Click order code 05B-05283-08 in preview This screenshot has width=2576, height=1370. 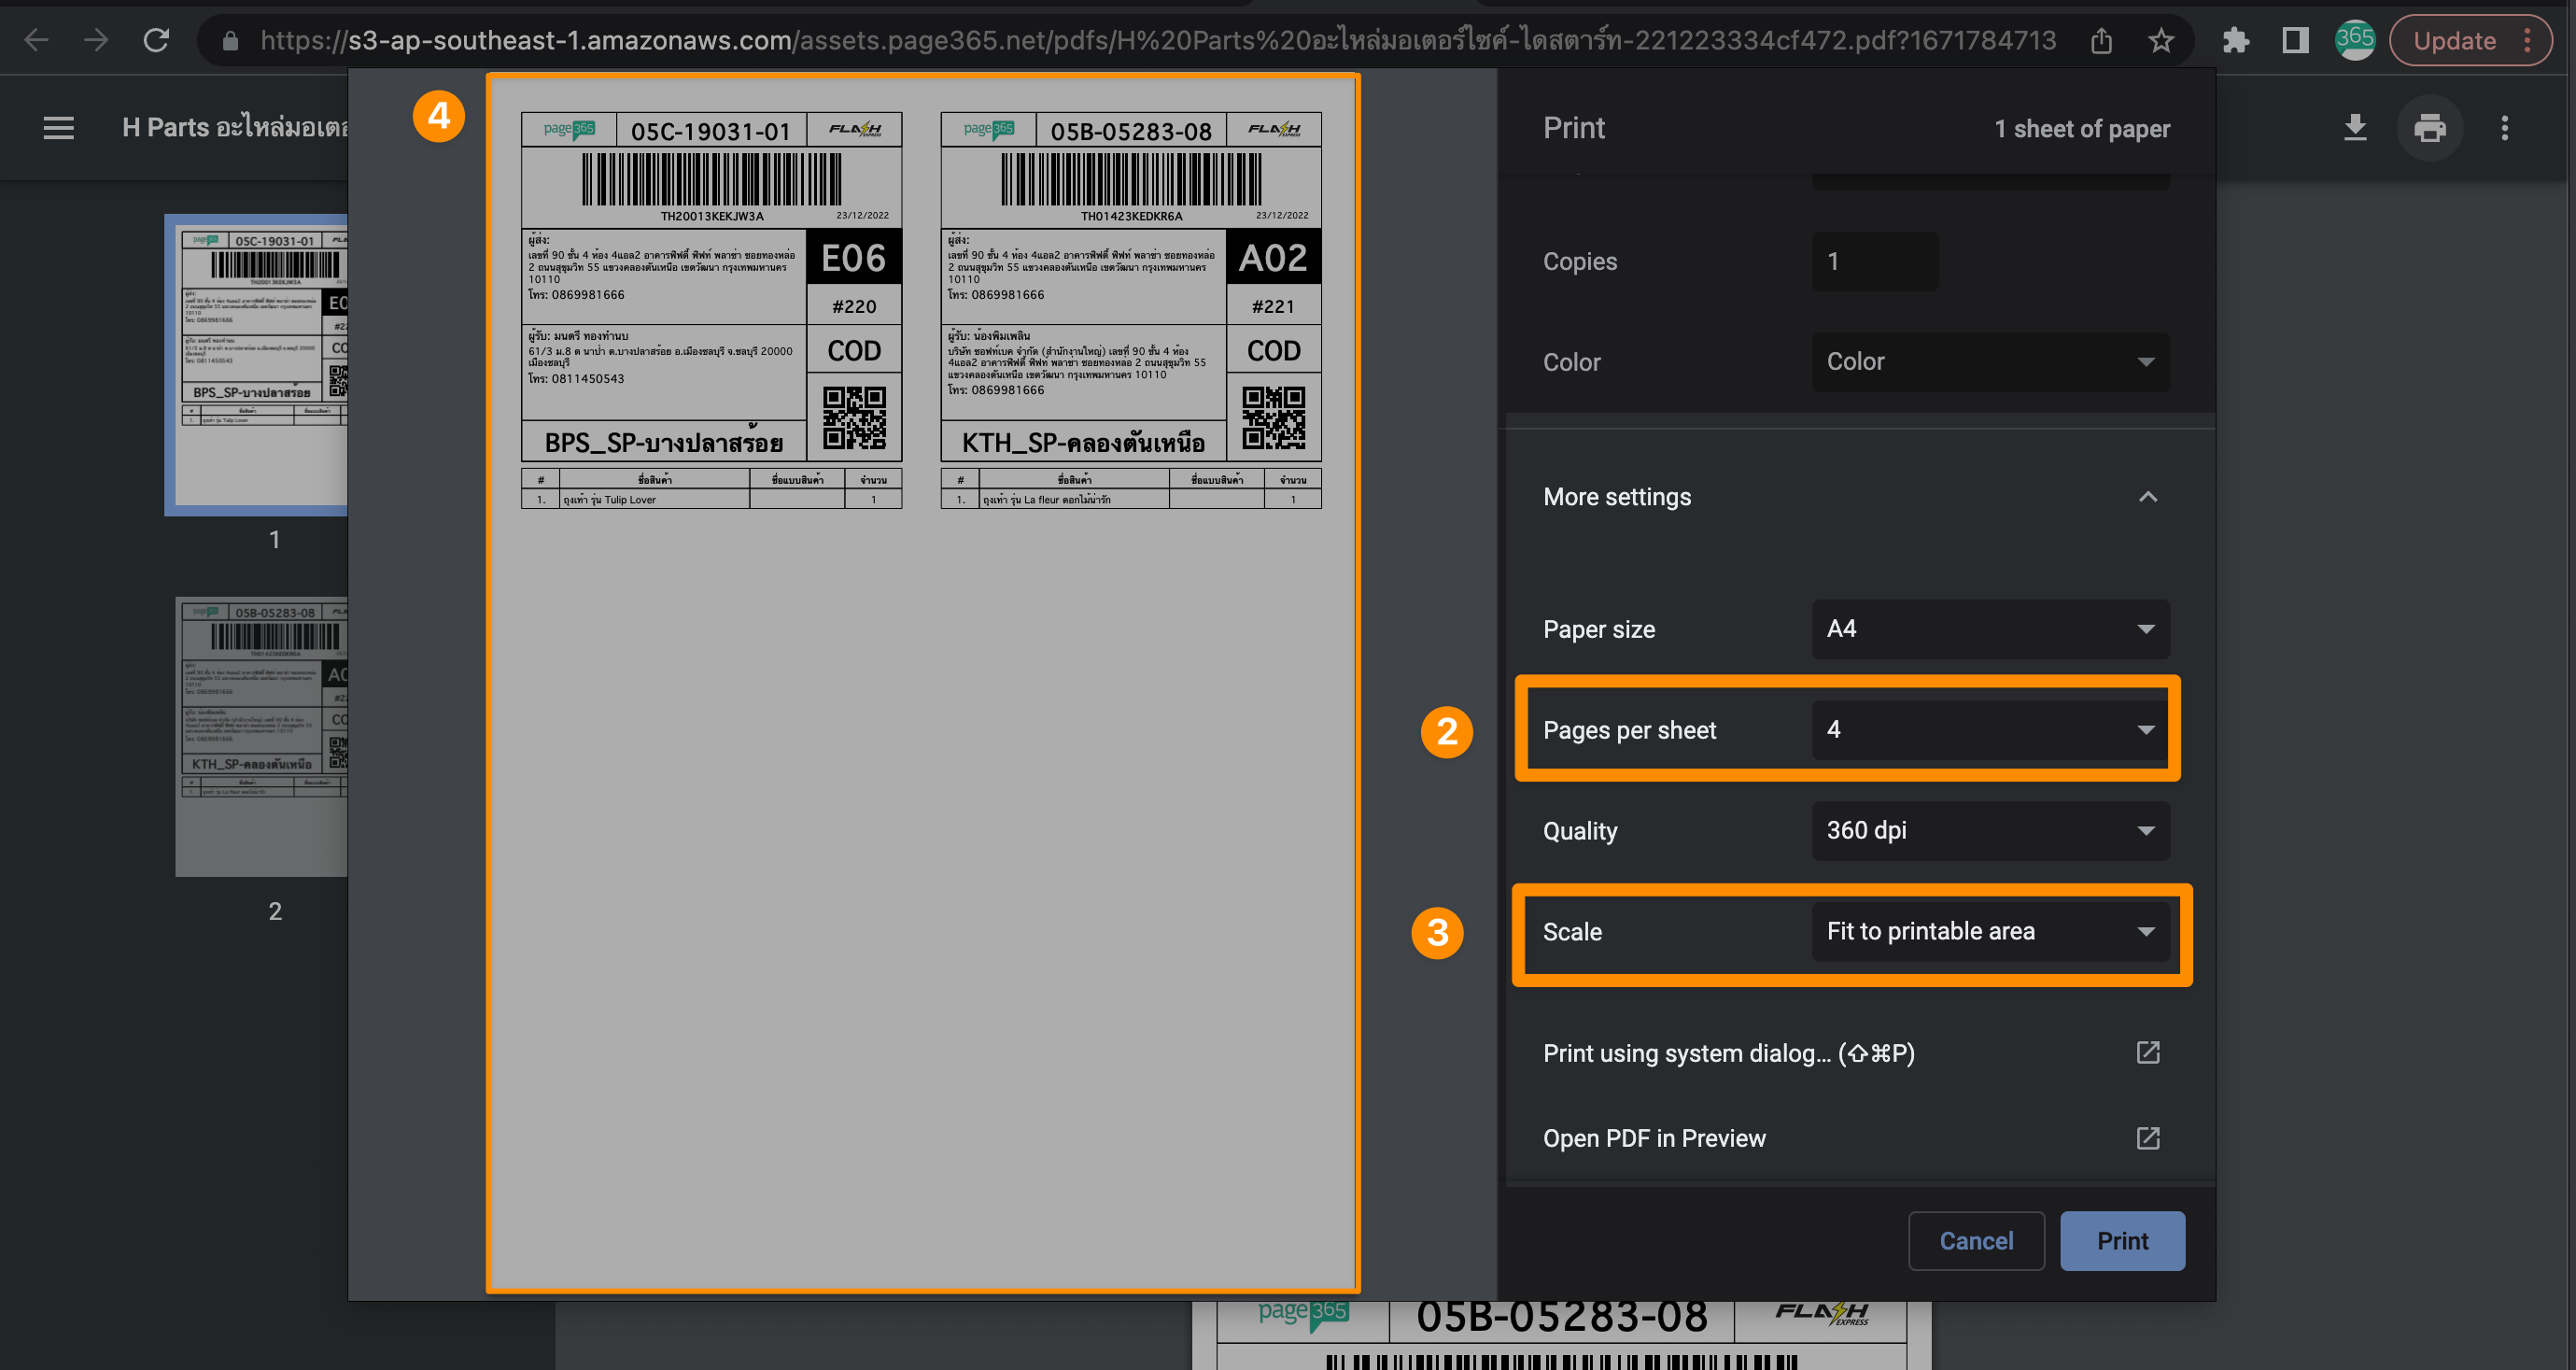pos(1131,131)
